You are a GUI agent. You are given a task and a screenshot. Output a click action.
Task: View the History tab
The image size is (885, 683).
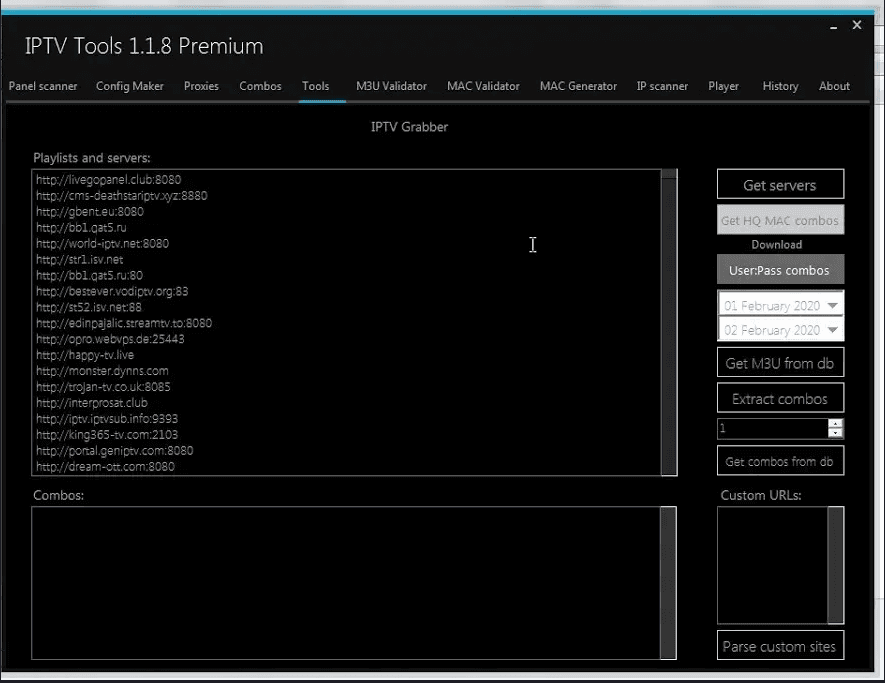click(780, 86)
